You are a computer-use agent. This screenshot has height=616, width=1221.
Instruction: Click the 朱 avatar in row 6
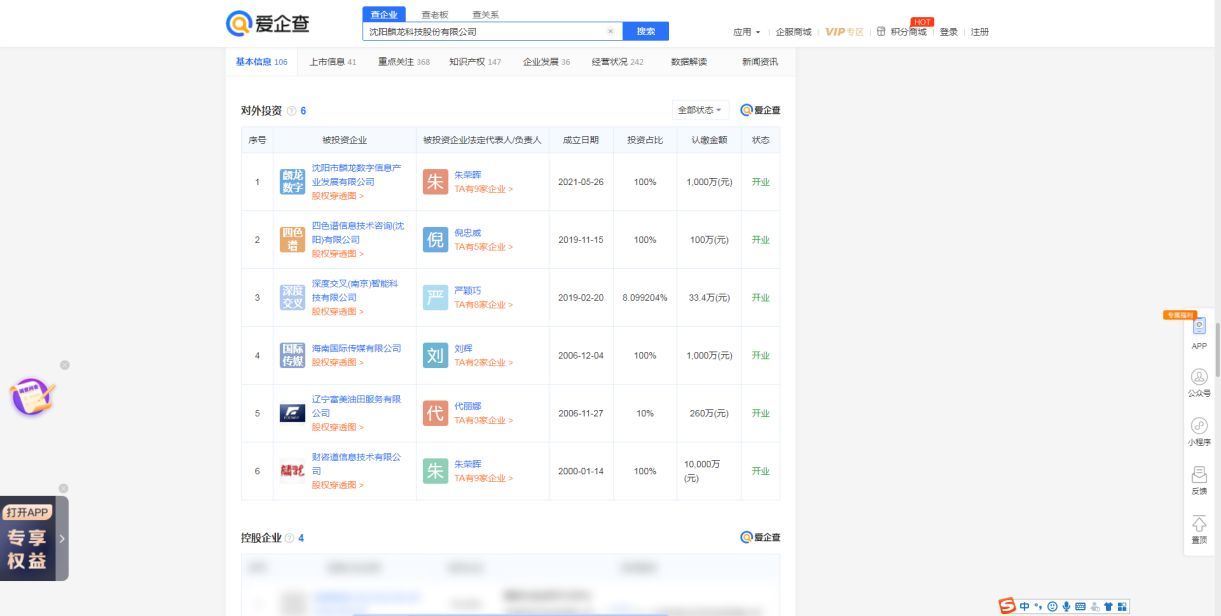click(436, 472)
